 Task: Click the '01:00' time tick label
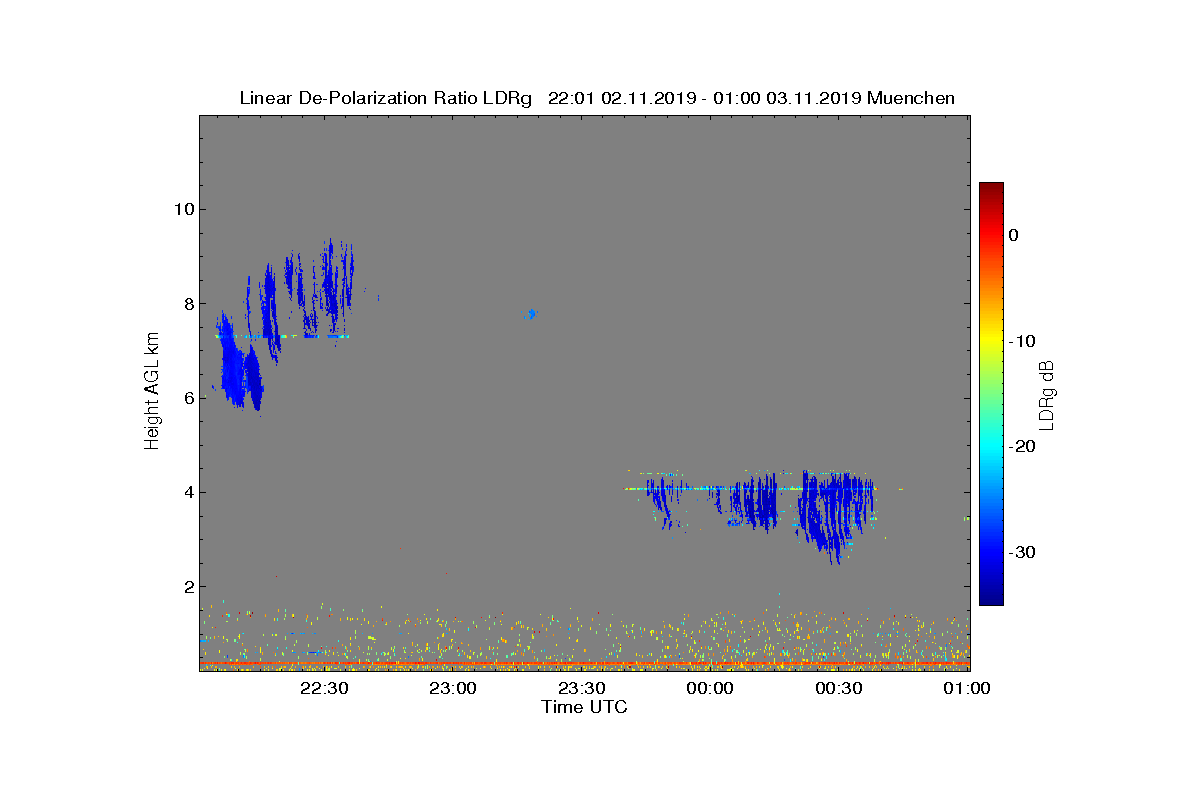click(967, 688)
